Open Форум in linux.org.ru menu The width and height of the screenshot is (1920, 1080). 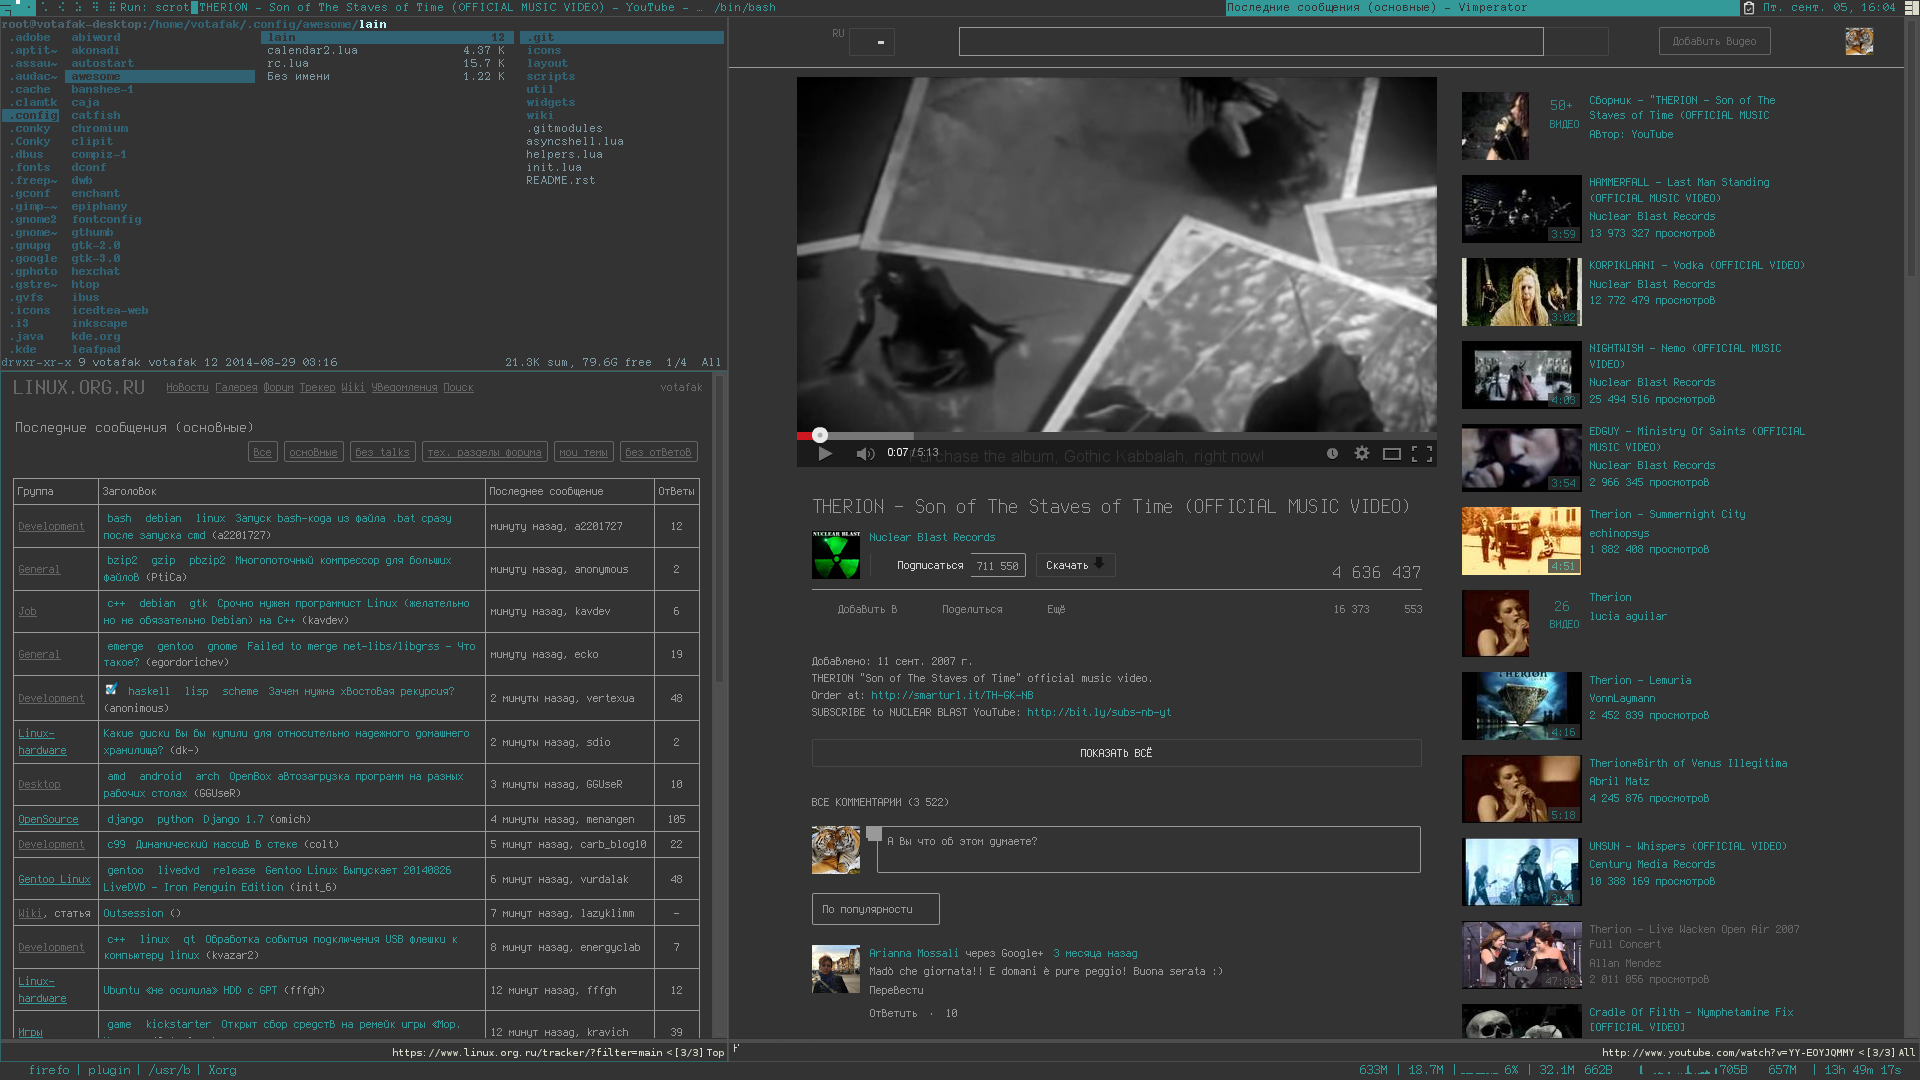coord(278,388)
